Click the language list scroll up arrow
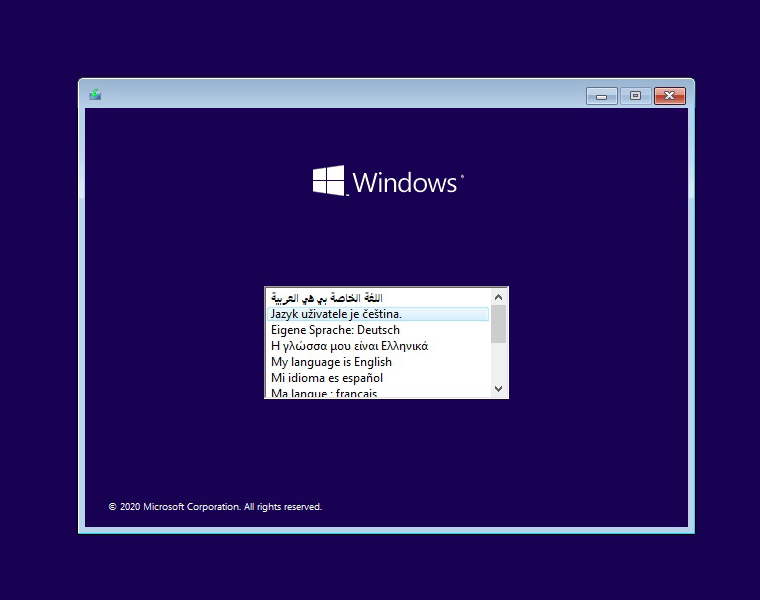Screen dimensions: 760x600 point(499,297)
